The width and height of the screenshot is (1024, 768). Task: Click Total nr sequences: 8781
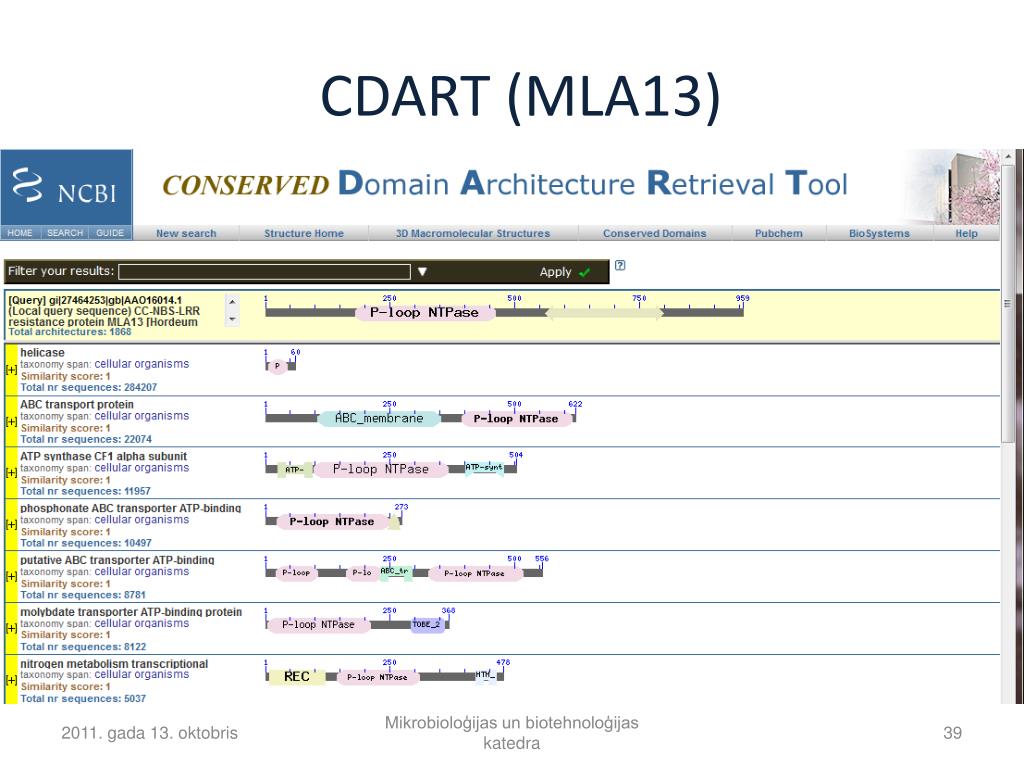click(83, 595)
